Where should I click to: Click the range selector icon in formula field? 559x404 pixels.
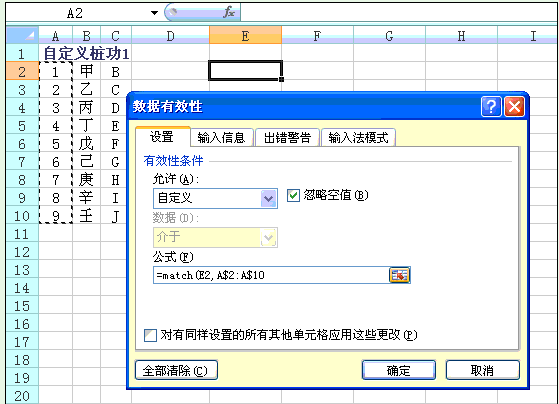point(399,275)
